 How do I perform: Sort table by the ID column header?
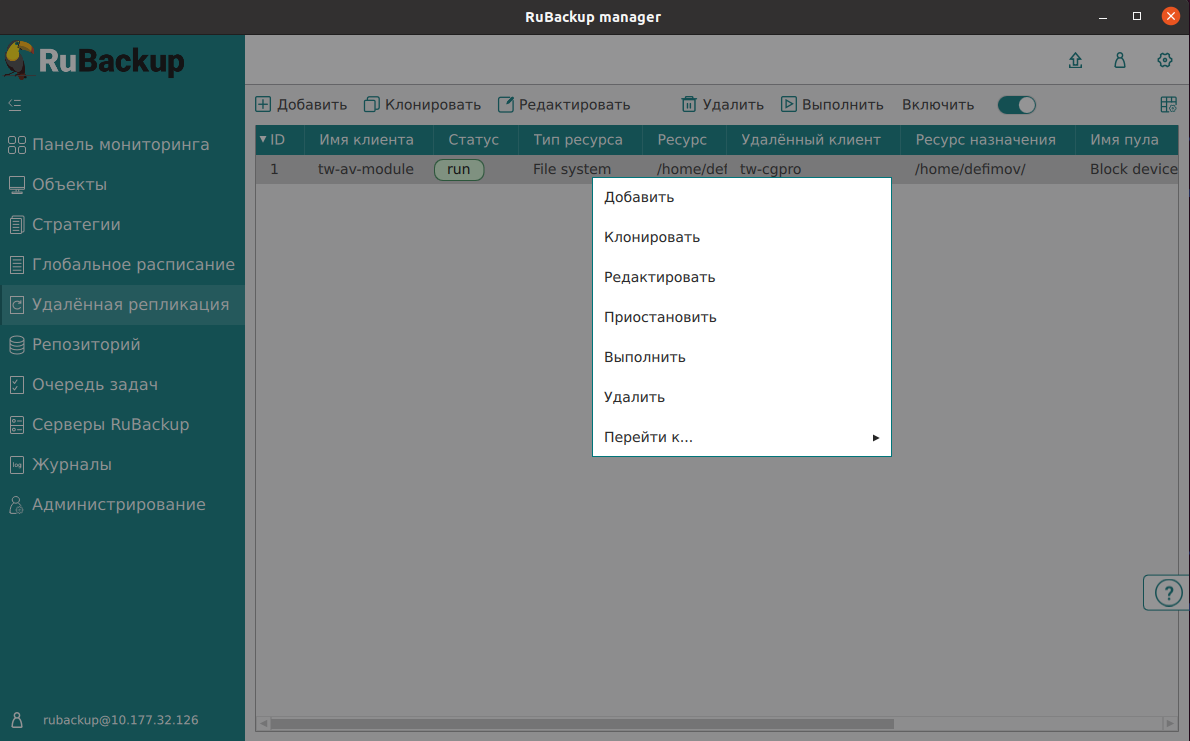pyautogui.click(x=277, y=140)
